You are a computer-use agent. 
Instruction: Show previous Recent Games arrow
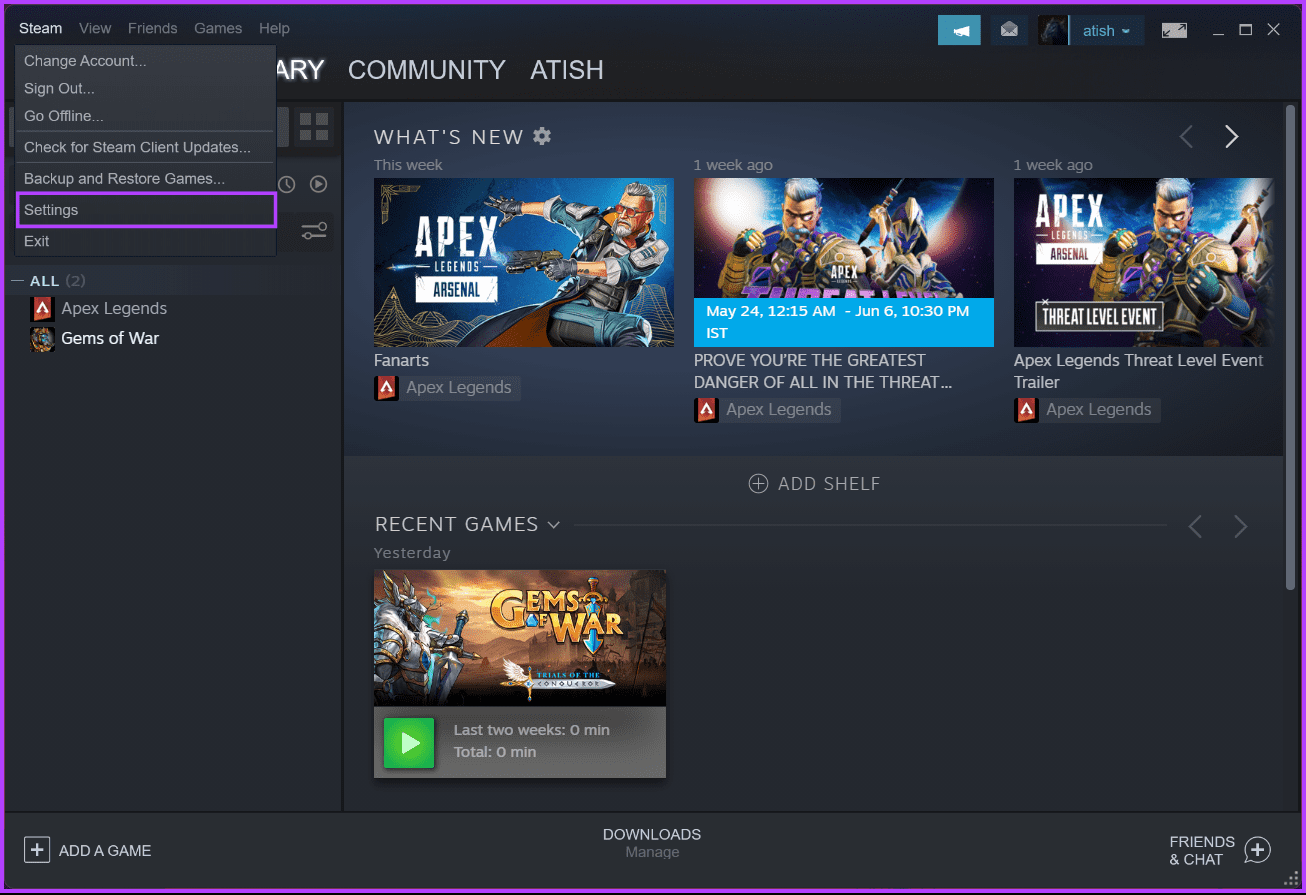[1195, 526]
